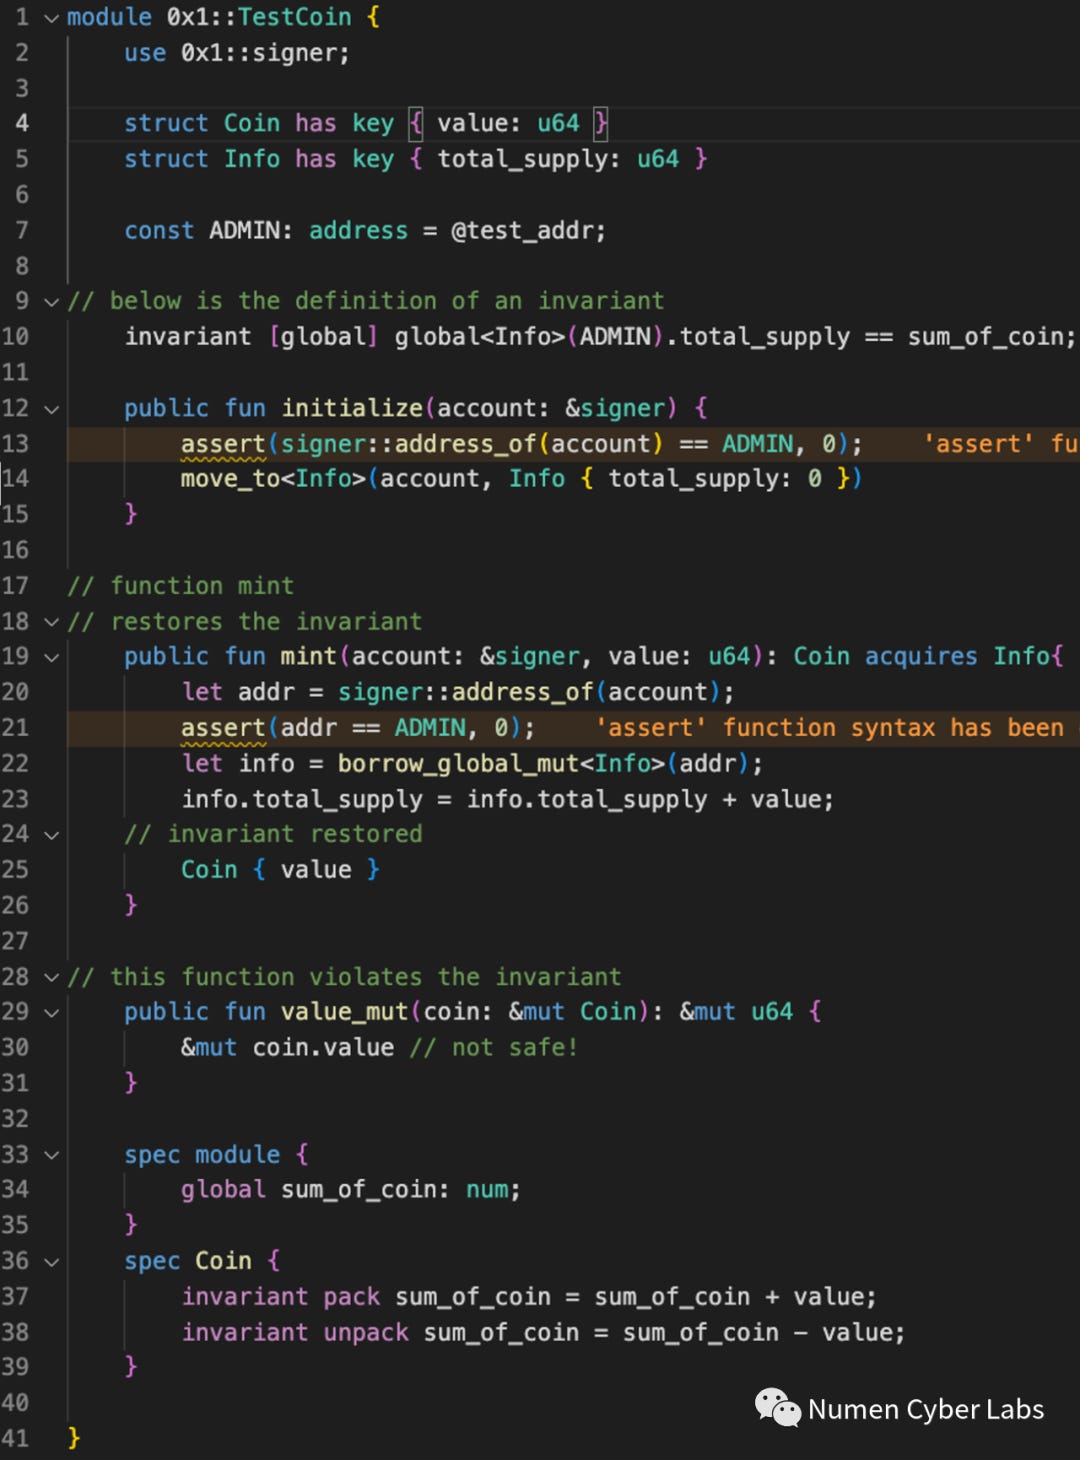Click 'u64' return type on line 29
Image resolution: width=1080 pixels, height=1460 pixels.
tap(772, 1012)
